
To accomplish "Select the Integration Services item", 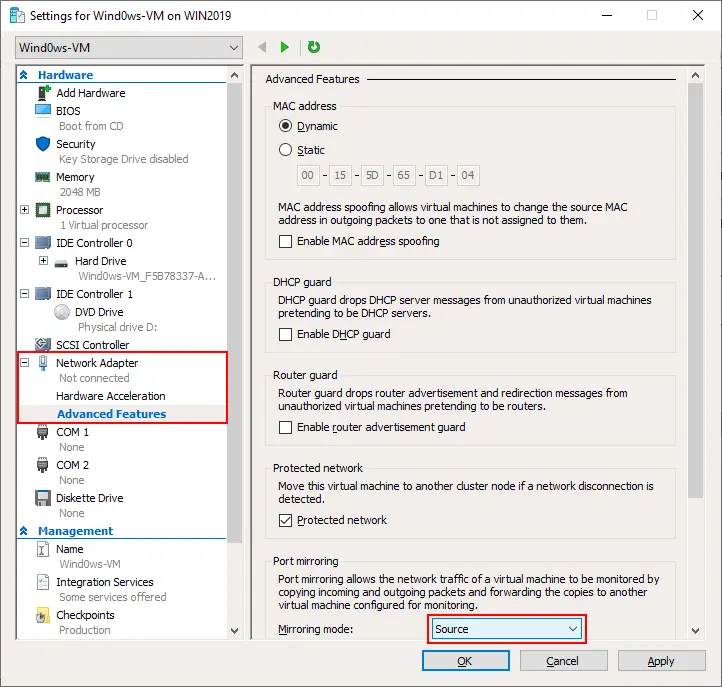I will coord(105,582).
